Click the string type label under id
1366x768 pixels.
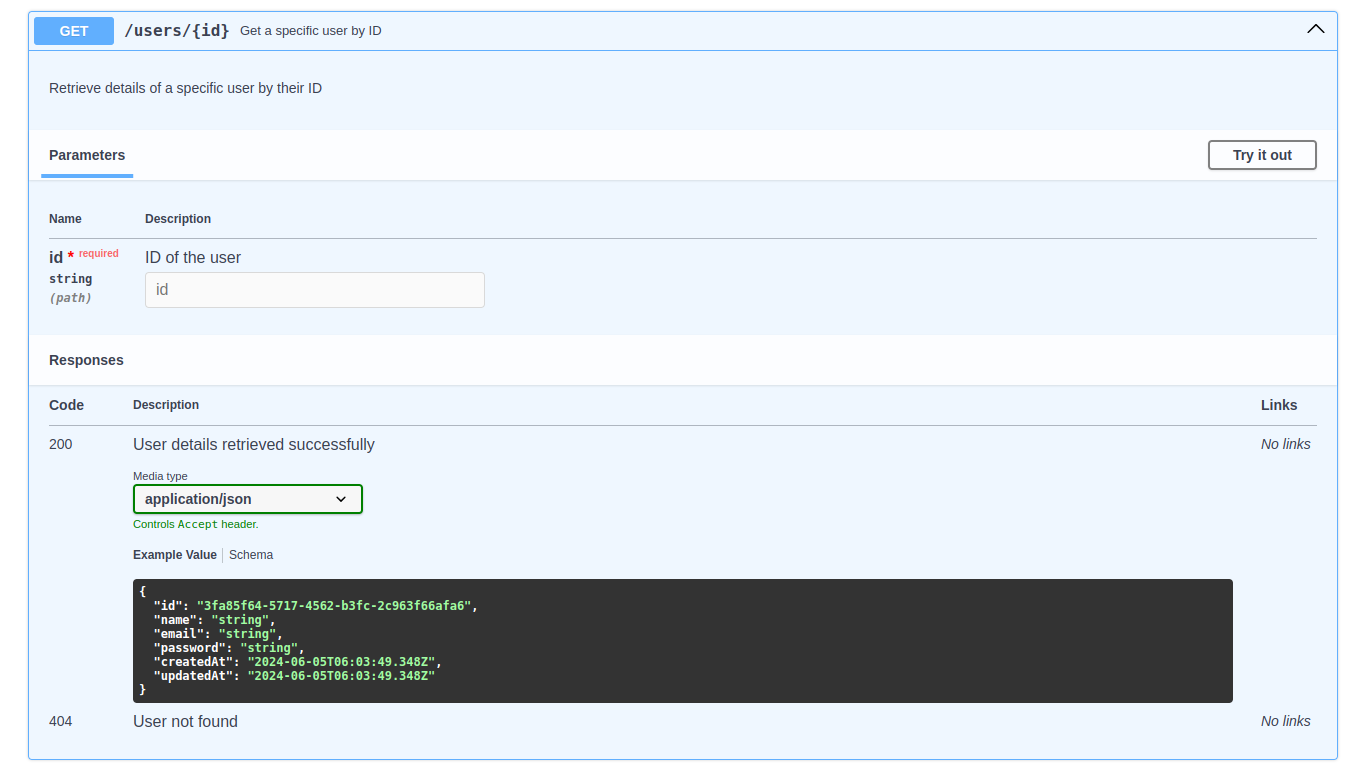(x=70, y=278)
